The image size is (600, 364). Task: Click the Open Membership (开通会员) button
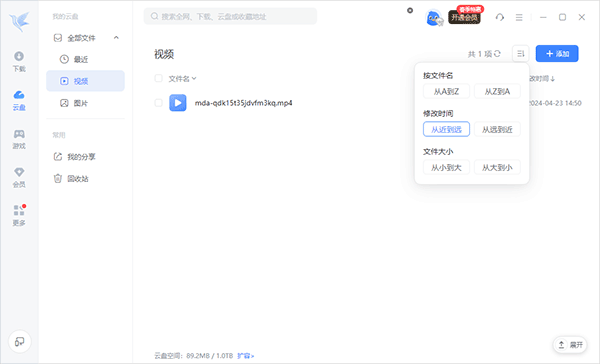tap(464, 18)
